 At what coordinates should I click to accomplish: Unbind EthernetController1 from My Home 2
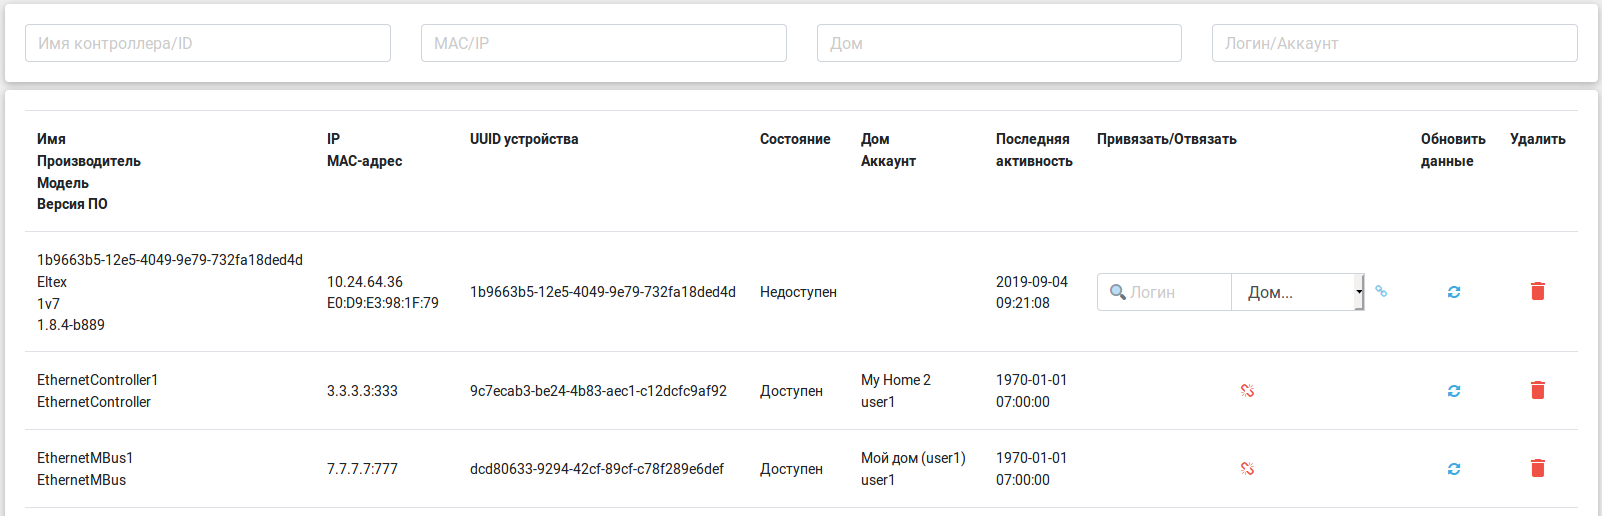click(x=1247, y=391)
